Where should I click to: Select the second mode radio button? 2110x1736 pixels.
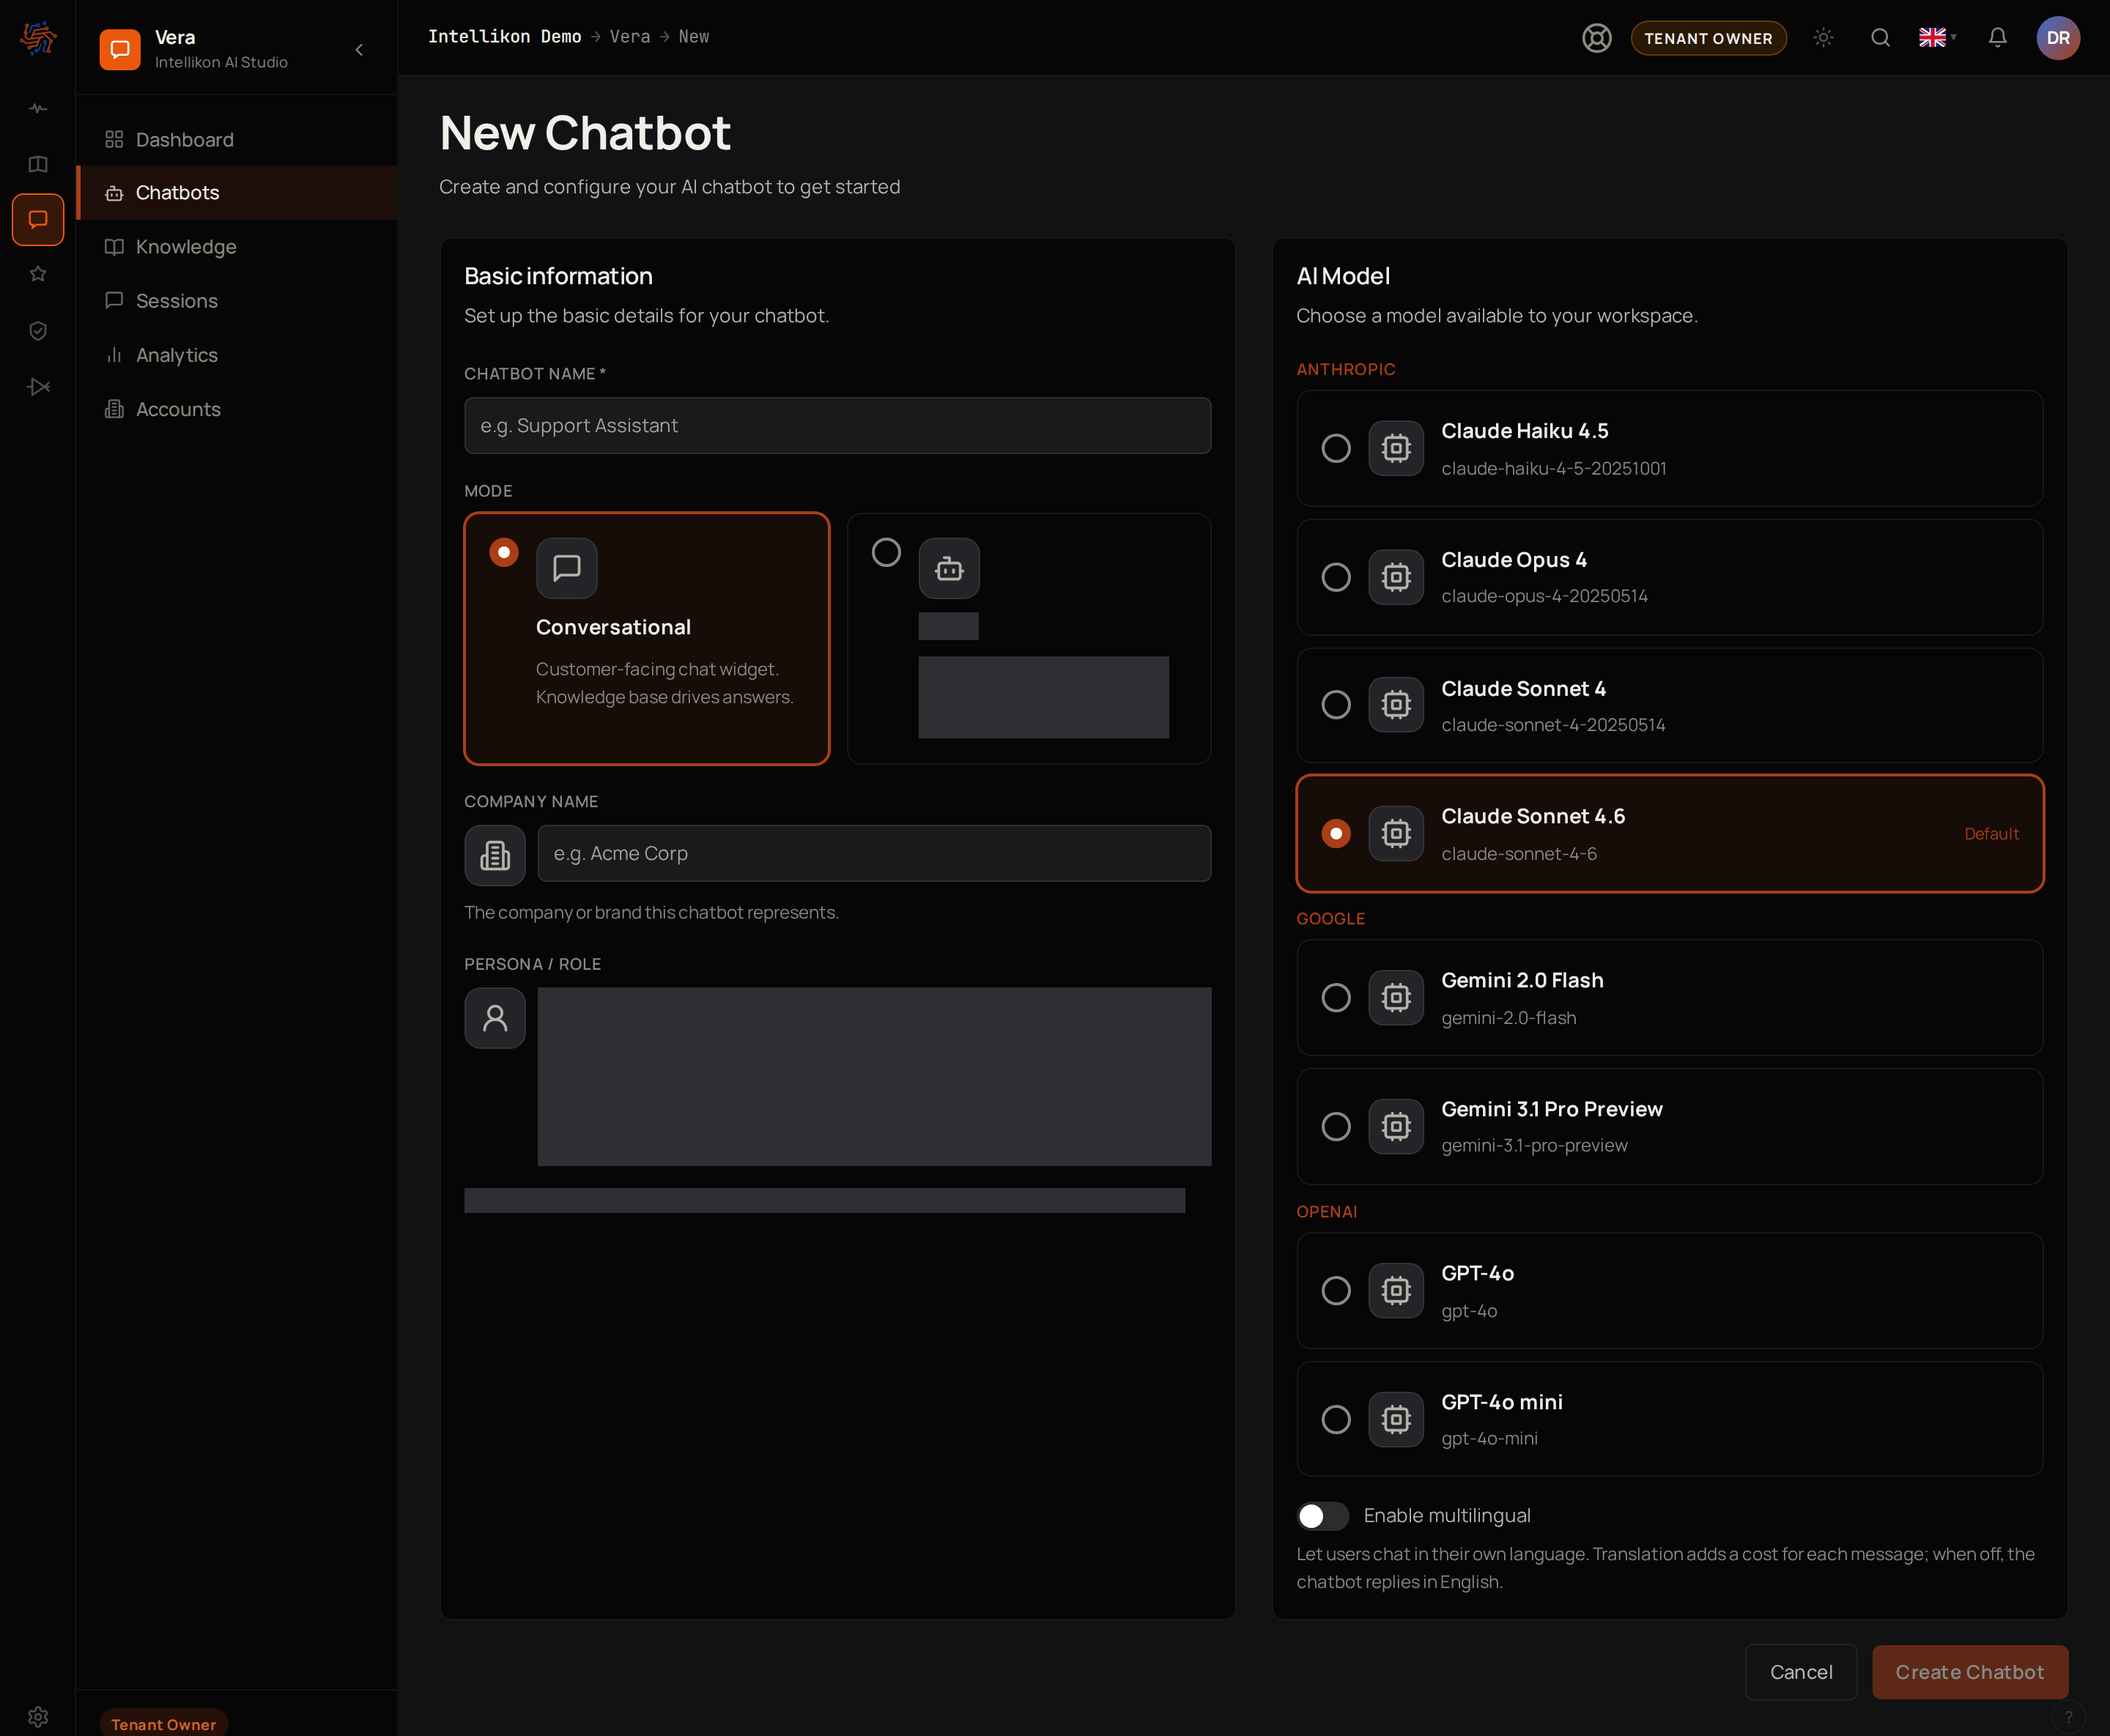pyautogui.click(x=886, y=552)
